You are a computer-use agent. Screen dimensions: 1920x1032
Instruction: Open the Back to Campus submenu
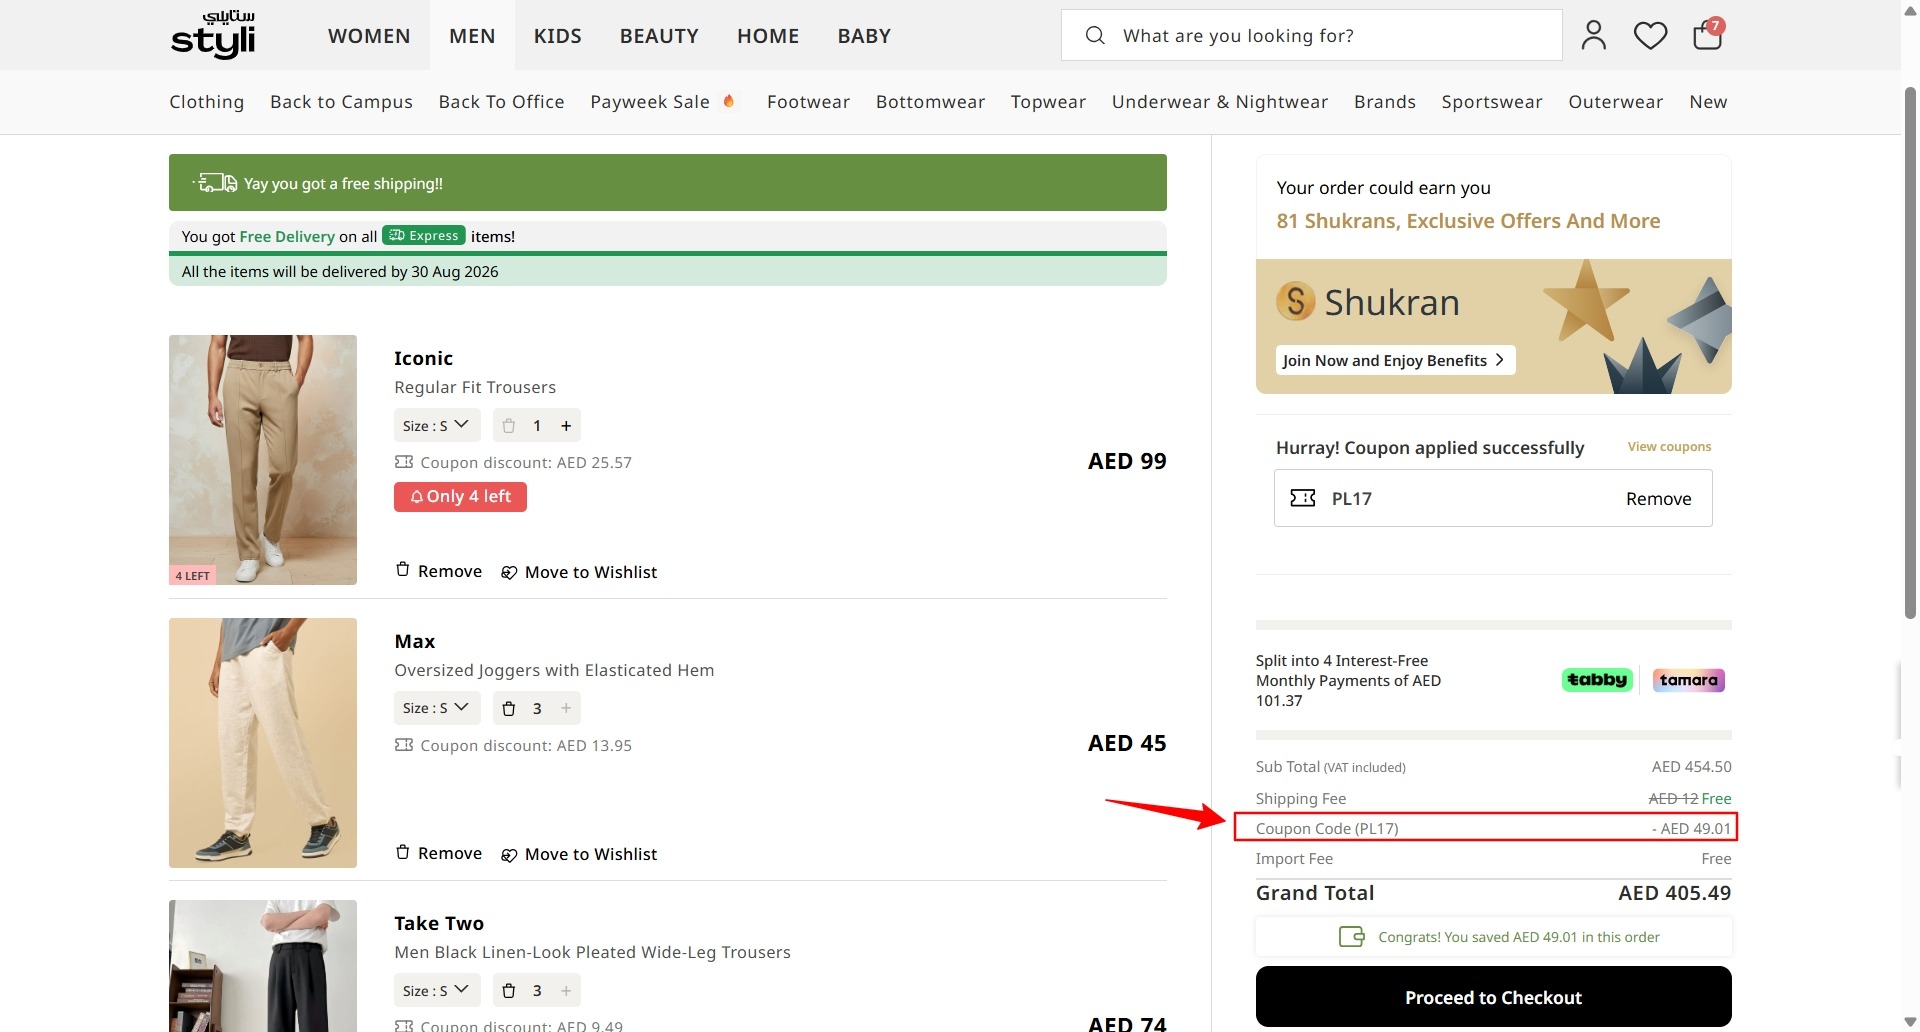coord(341,102)
